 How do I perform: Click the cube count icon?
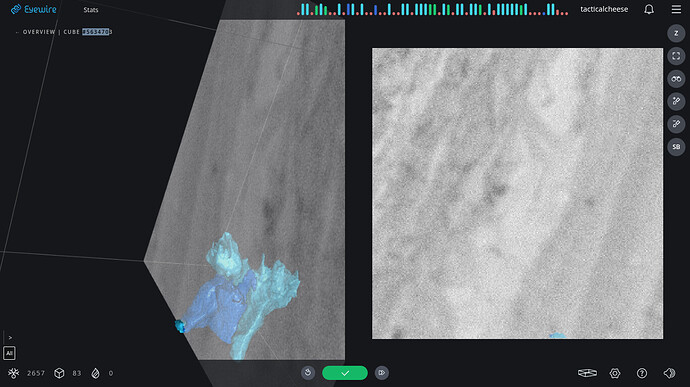(x=59, y=373)
